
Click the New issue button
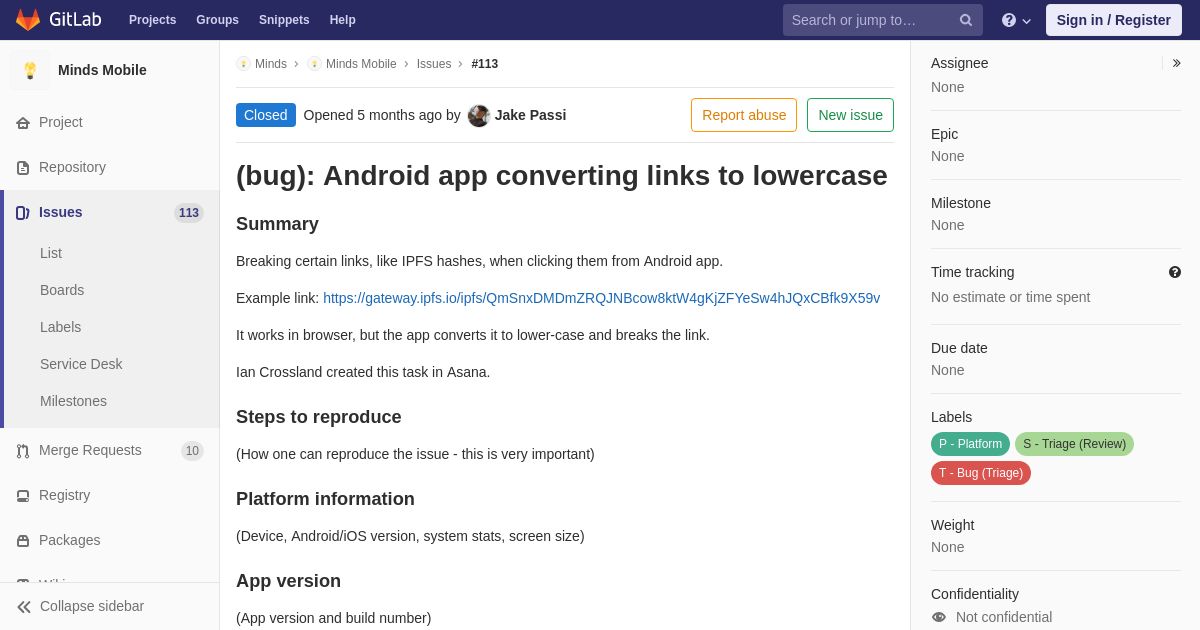(850, 115)
